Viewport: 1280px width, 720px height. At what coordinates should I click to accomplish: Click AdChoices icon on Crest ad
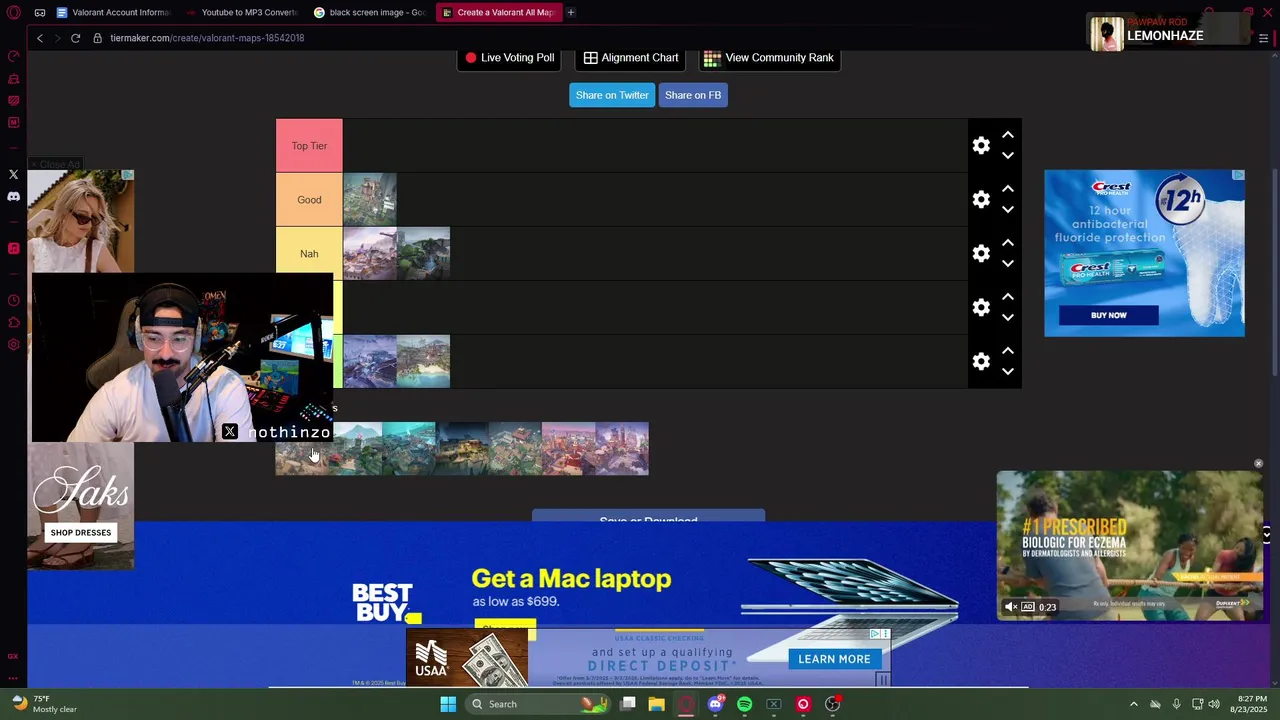click(x=1238, y=175)
